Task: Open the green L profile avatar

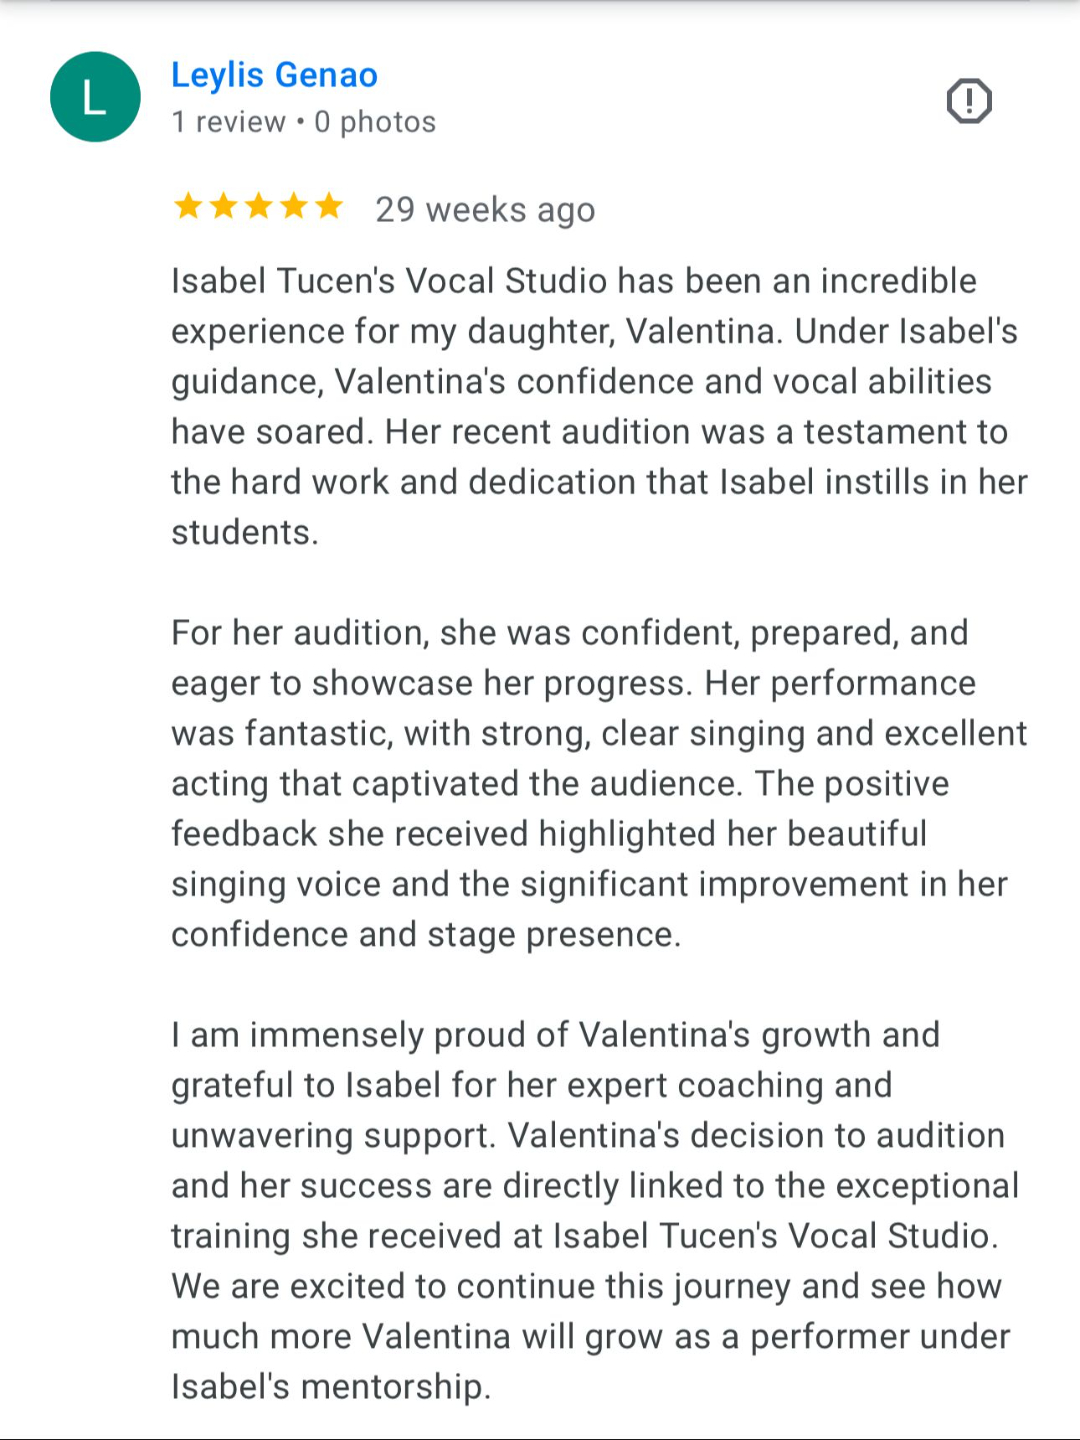Action: point(95,97)
